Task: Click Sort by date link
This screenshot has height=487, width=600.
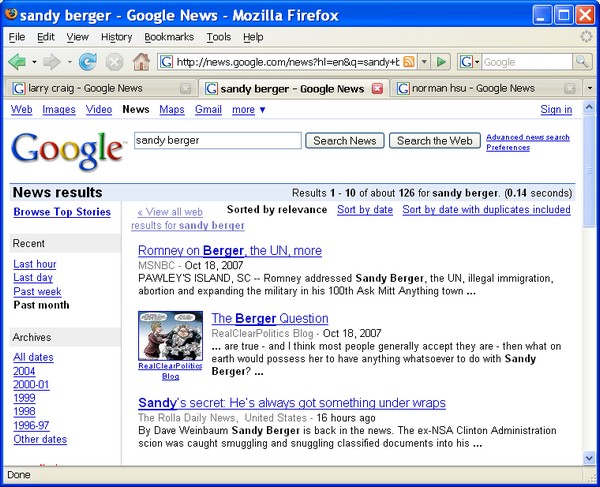Action: click(x=365, y=210)
